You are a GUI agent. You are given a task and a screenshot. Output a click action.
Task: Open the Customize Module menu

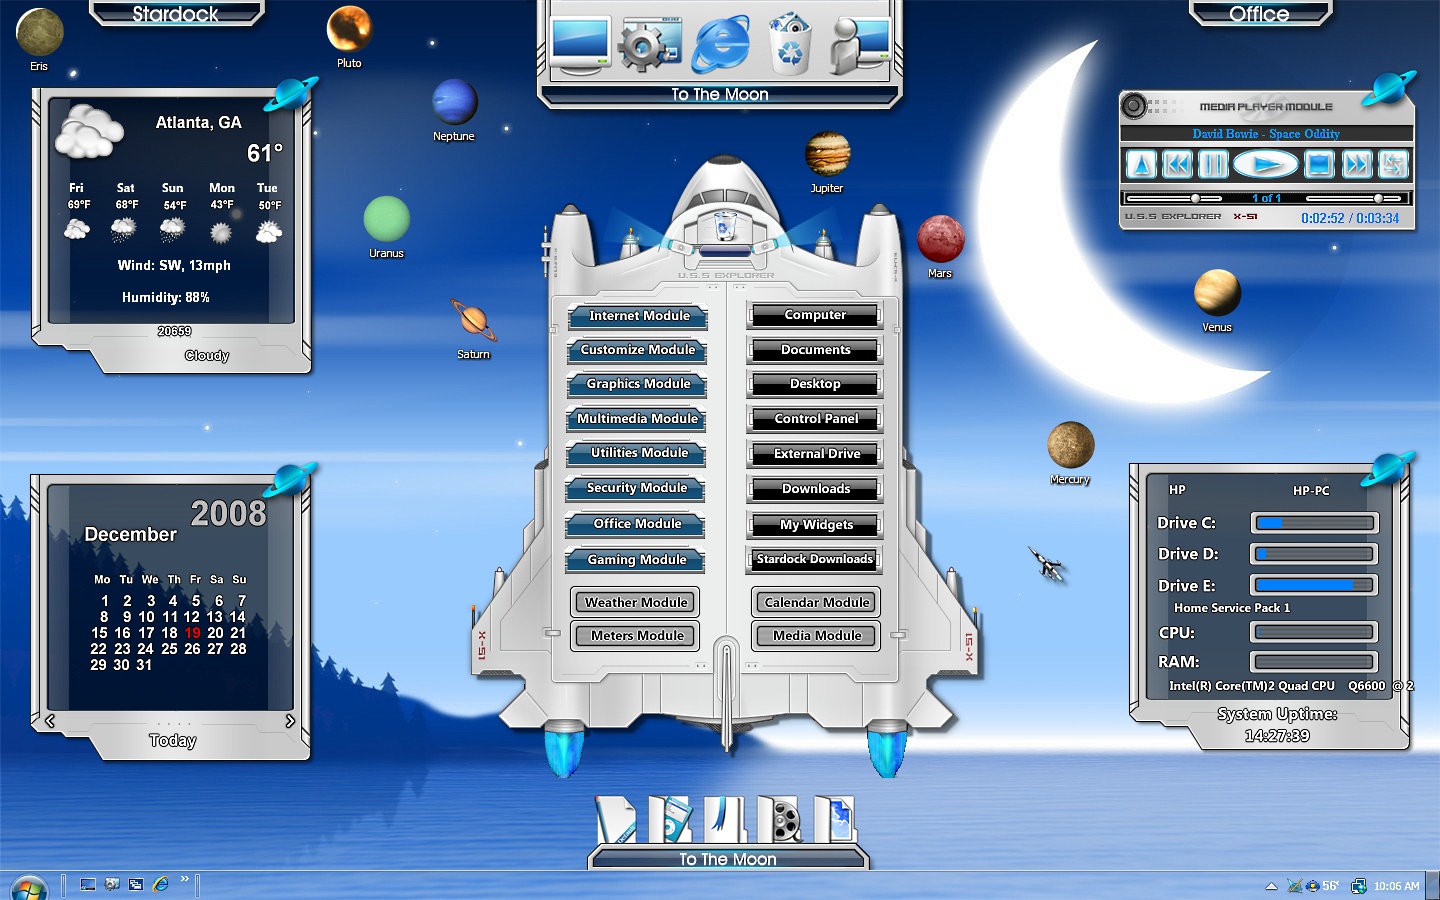pos(638,350)
